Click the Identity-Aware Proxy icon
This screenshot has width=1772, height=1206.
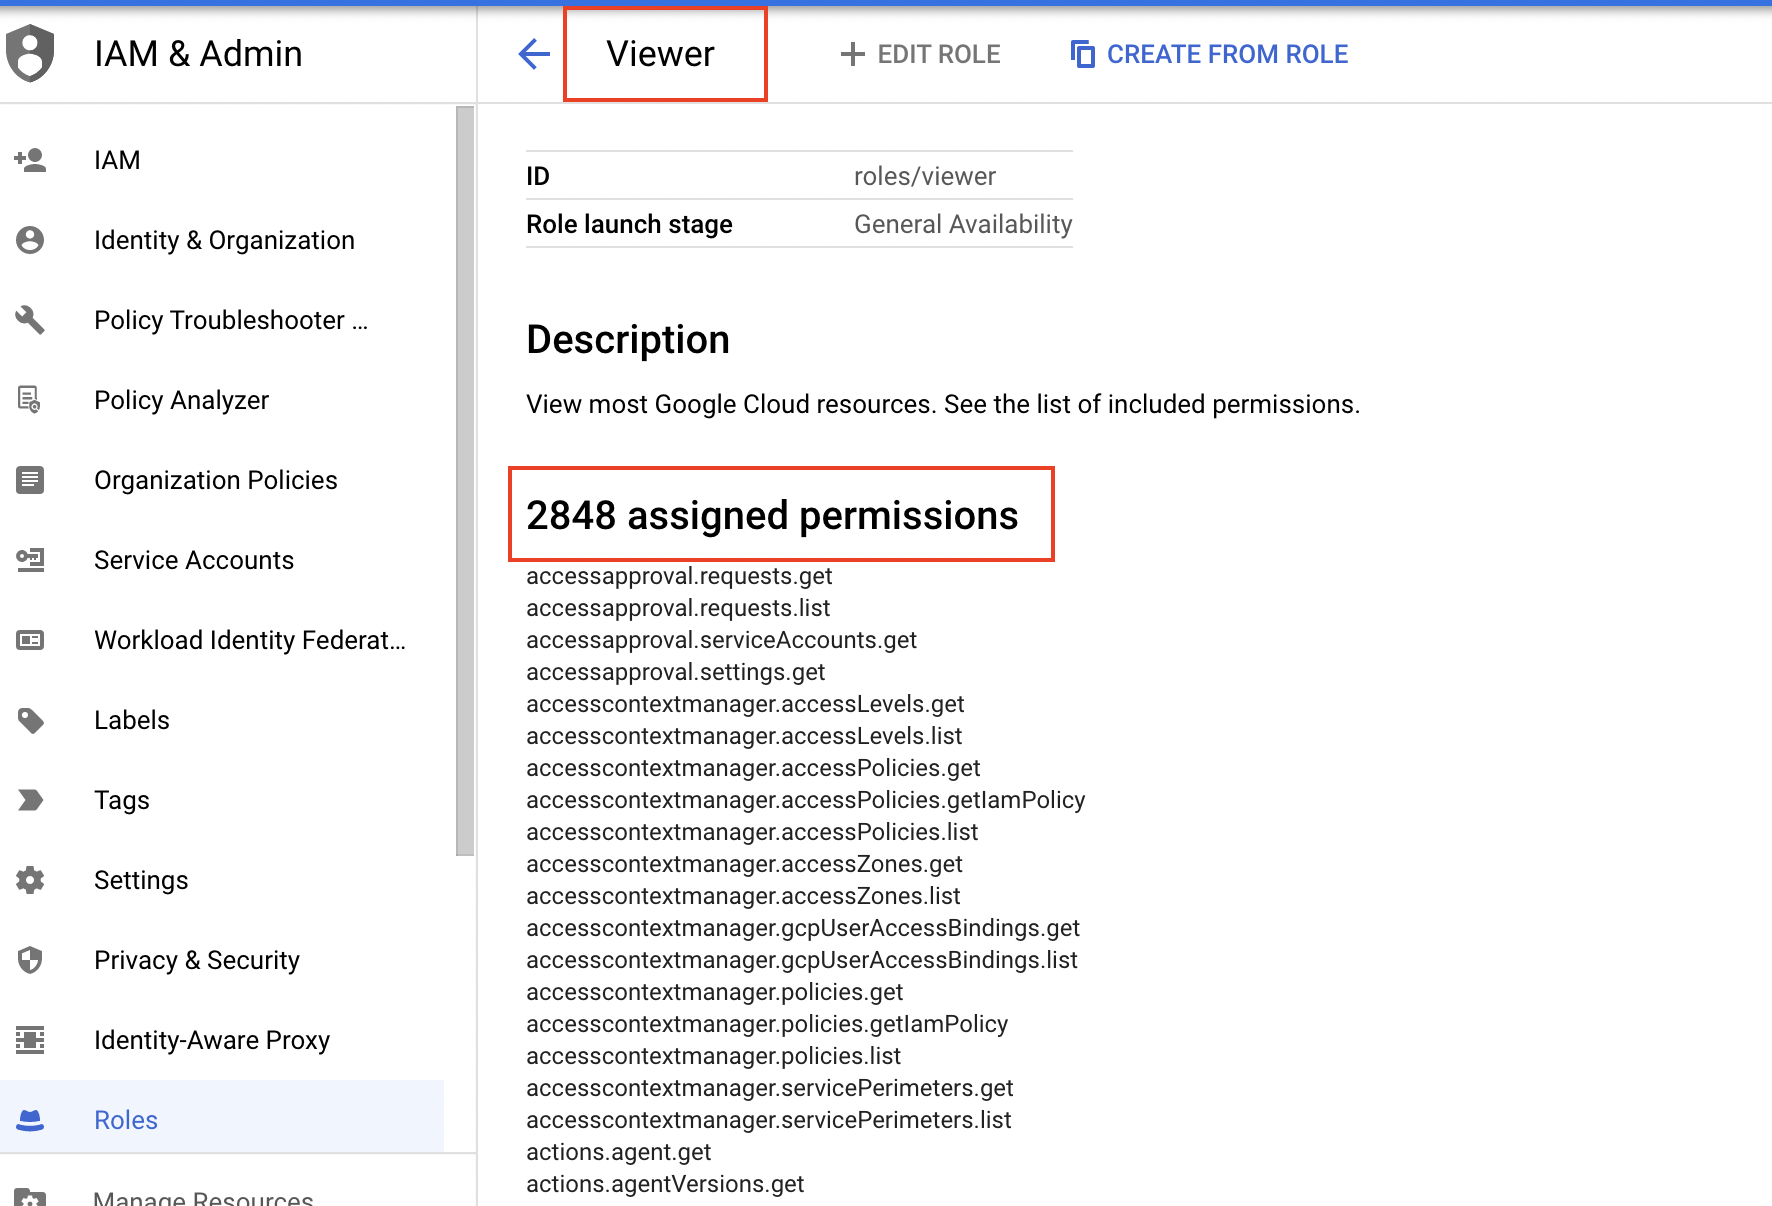(30, 1040)
